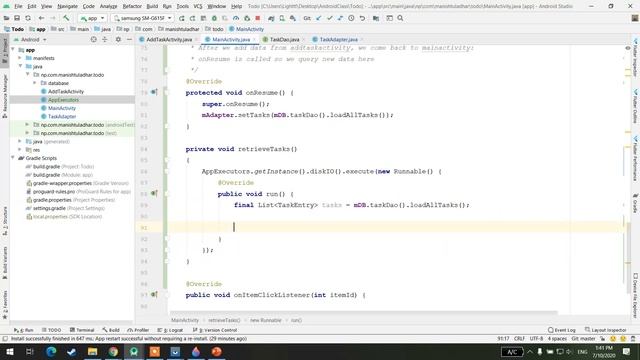
Task: Click the main breadcrumb in navigation bar
Action: (80, 29)
